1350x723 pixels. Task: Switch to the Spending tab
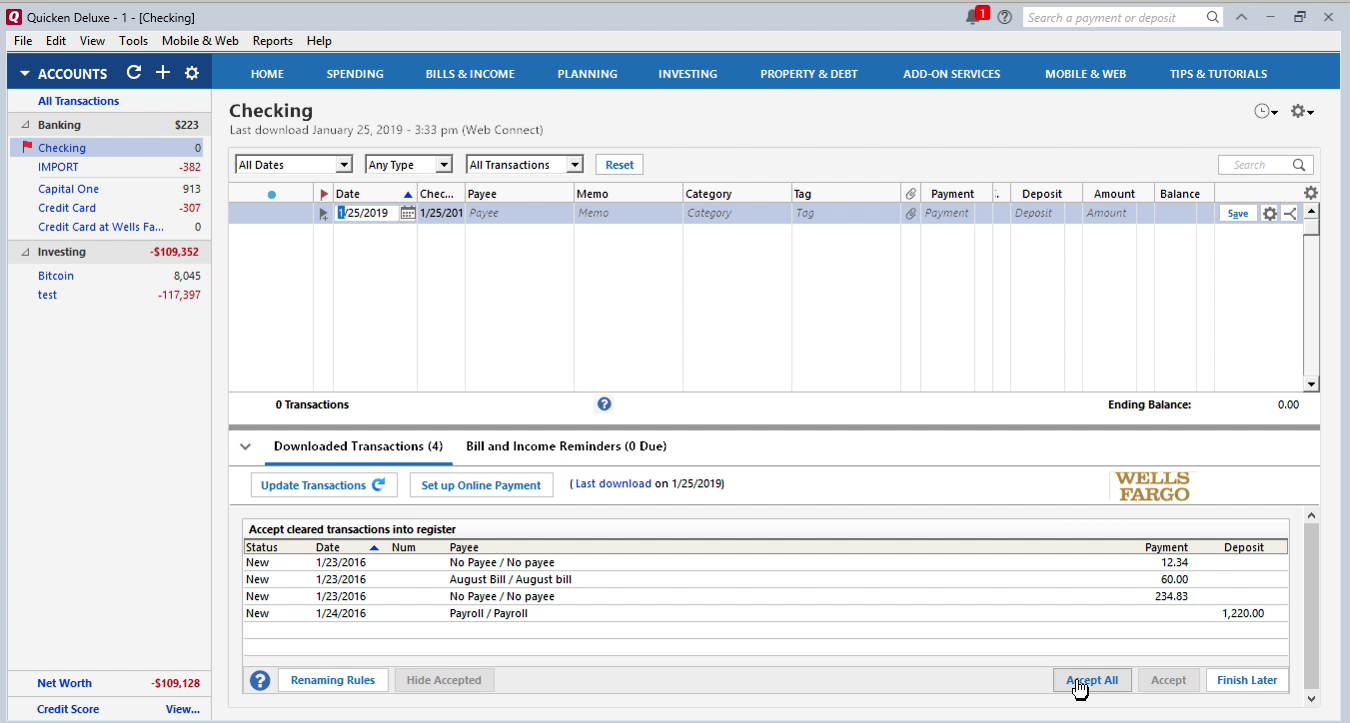coord(355,74)
